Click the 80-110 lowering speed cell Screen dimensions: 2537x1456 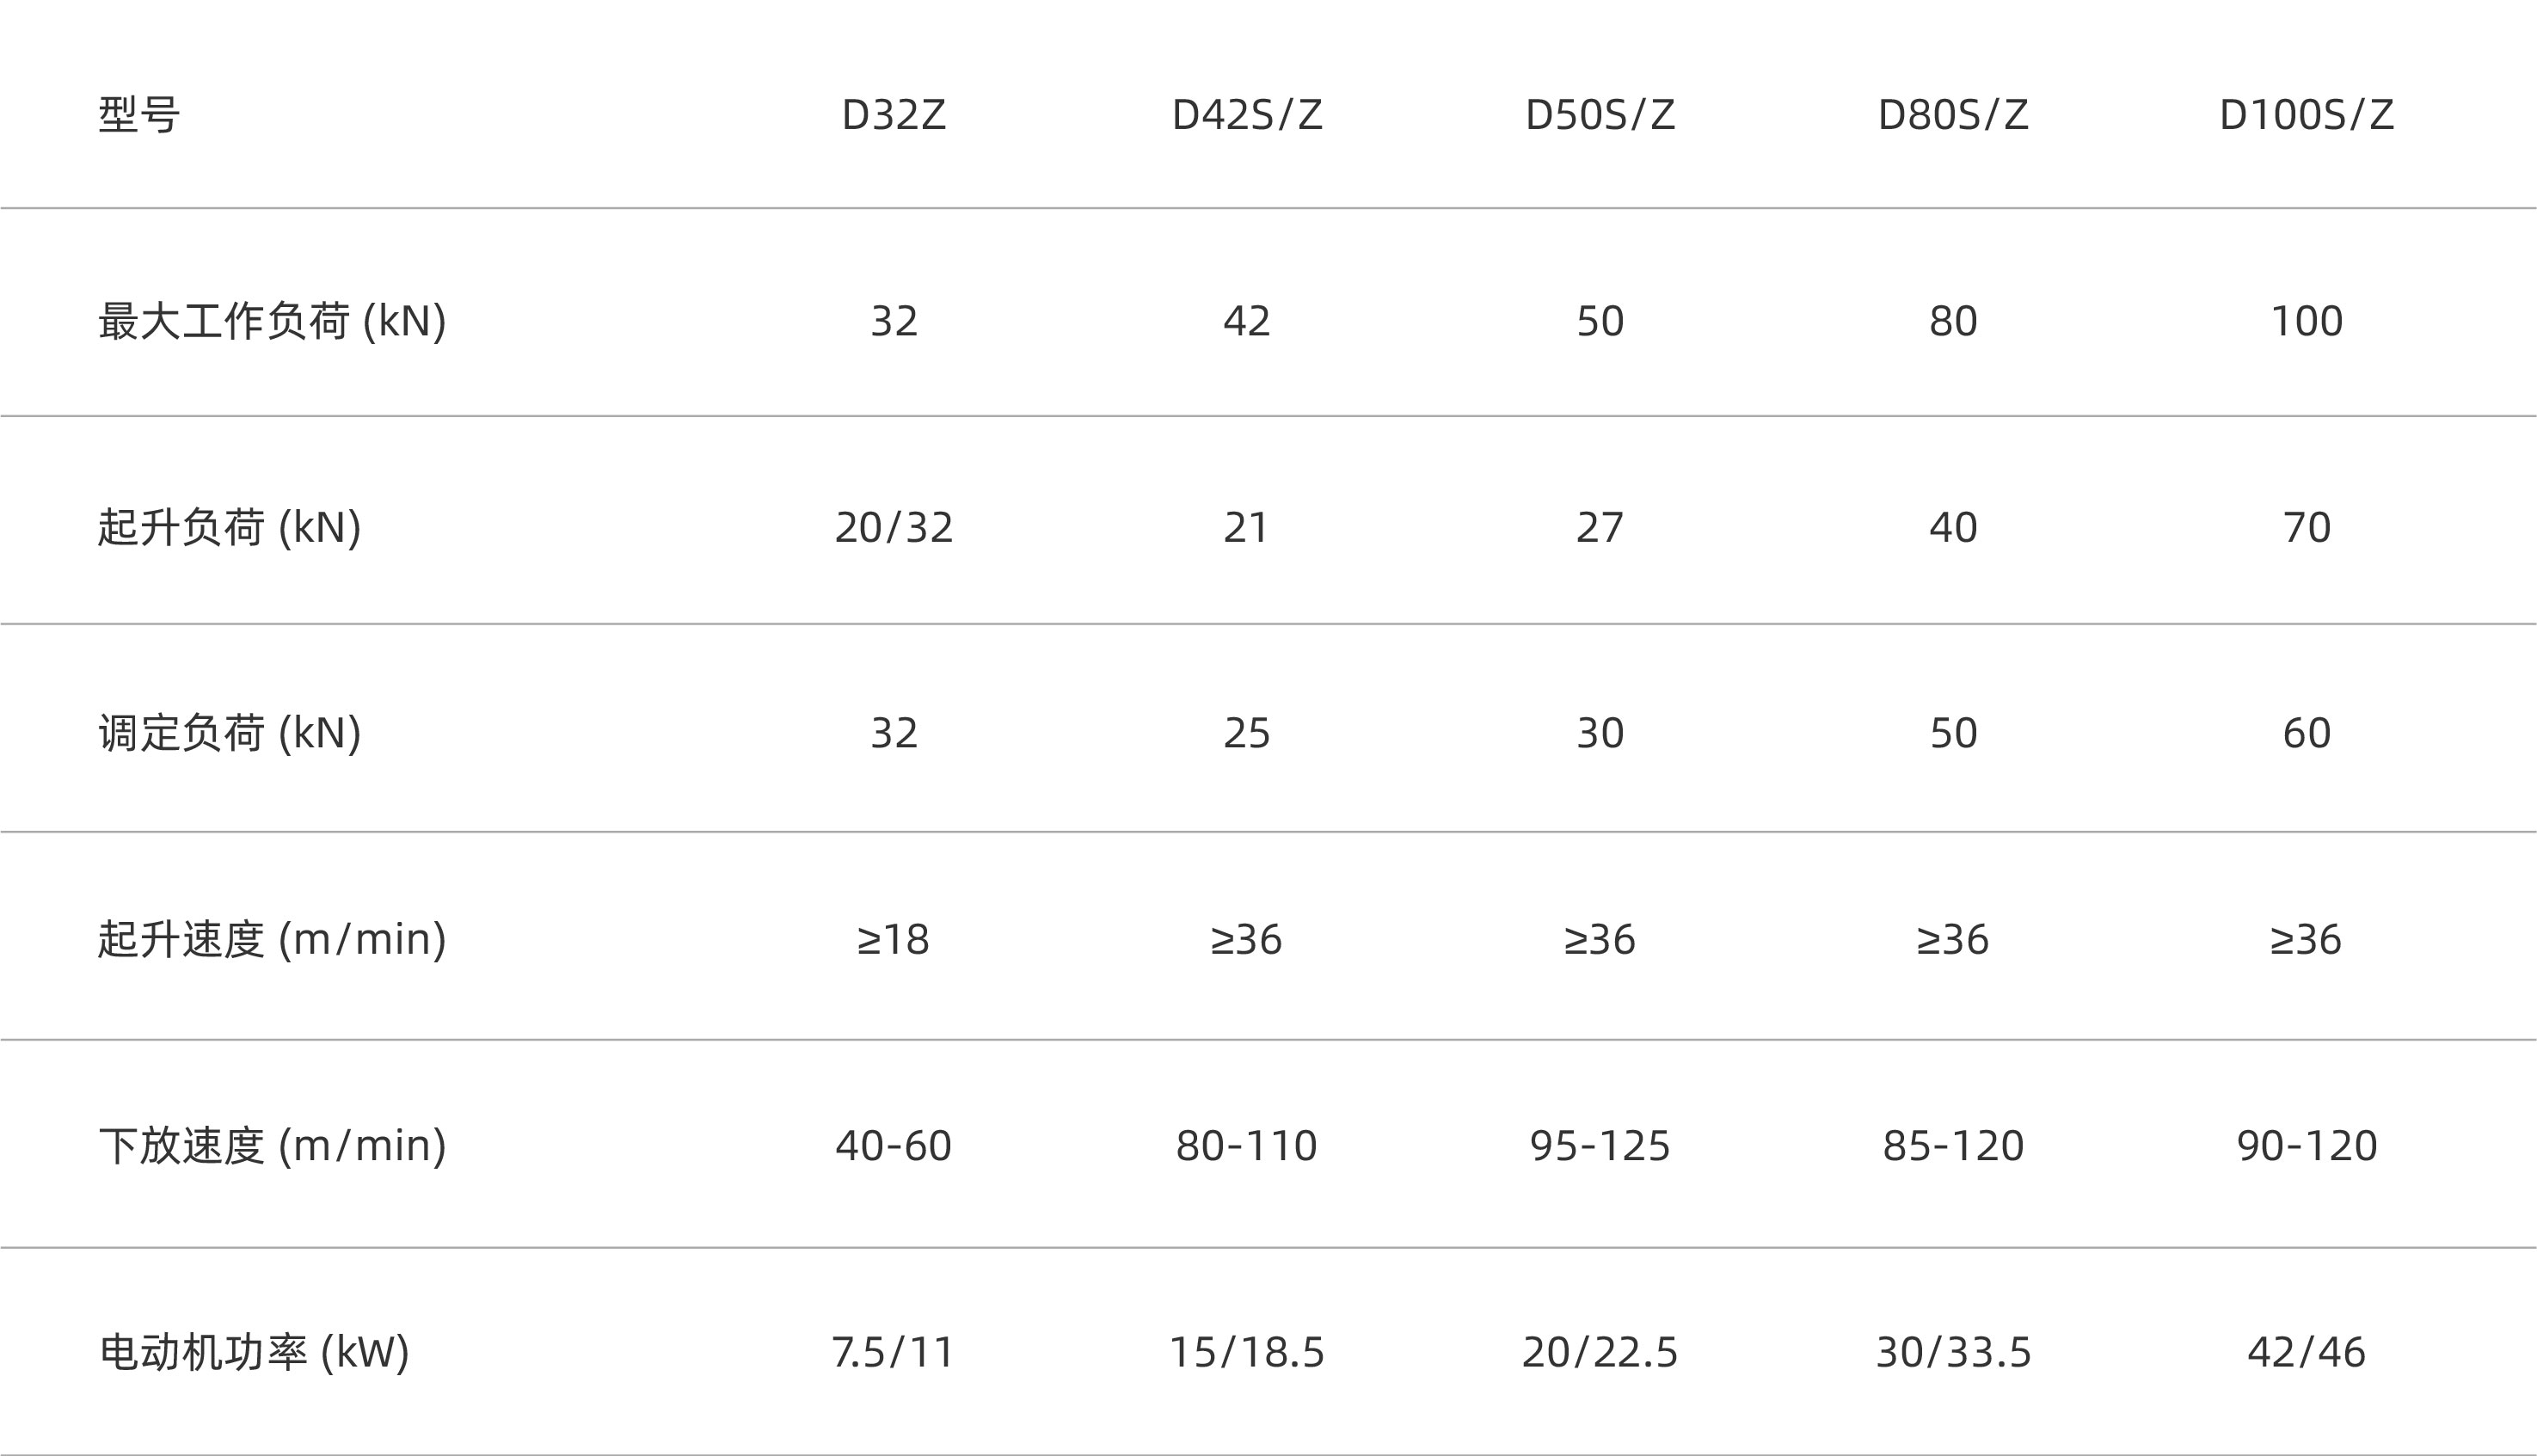click(x=1246, y=1146)
